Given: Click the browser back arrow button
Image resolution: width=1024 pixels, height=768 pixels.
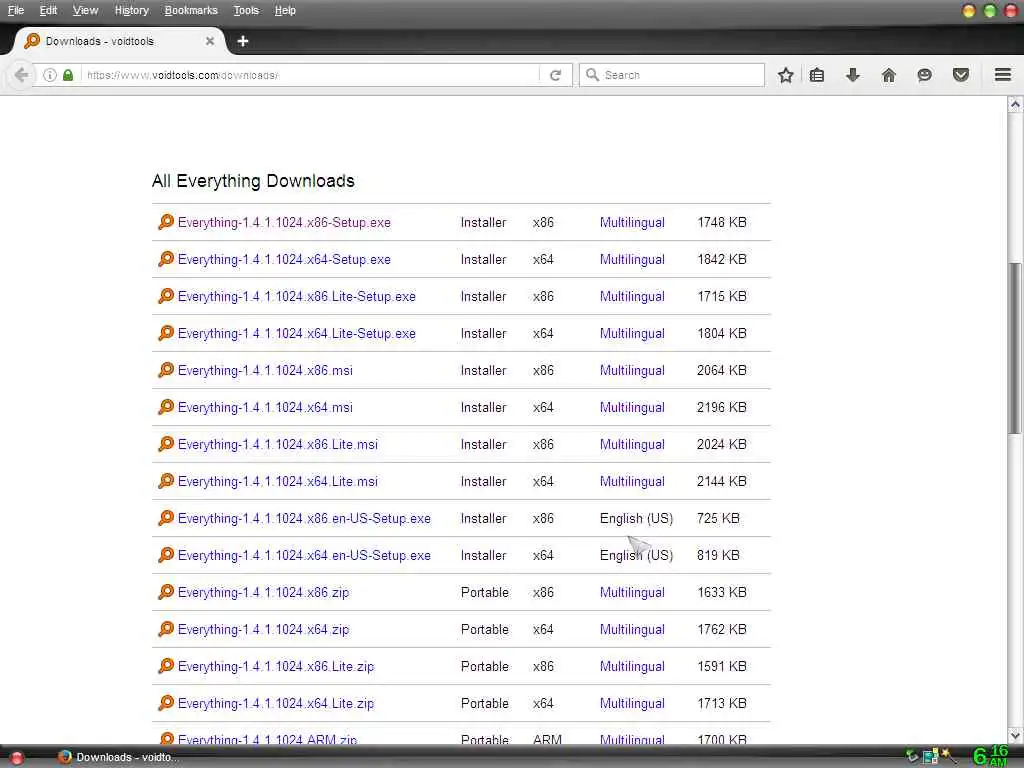Looking at the screenshot, I should (x=21, y=75).
